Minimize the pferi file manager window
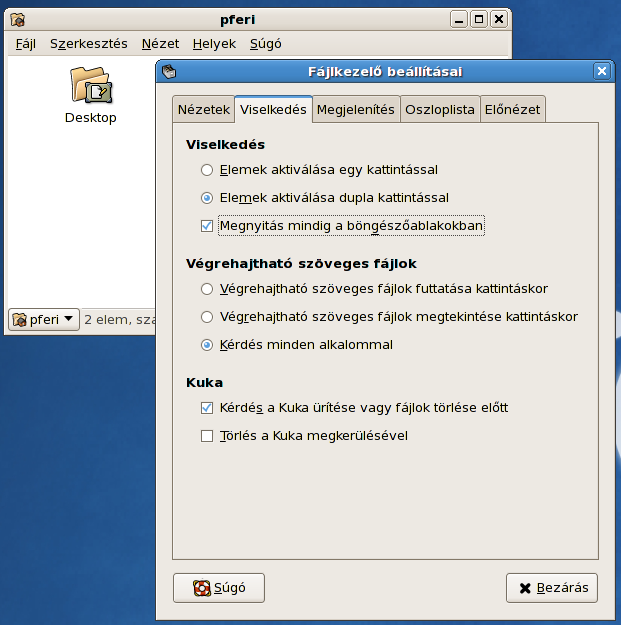Image resolution: width=621 pixels, height=625 pixels. (x=459, y=19)
